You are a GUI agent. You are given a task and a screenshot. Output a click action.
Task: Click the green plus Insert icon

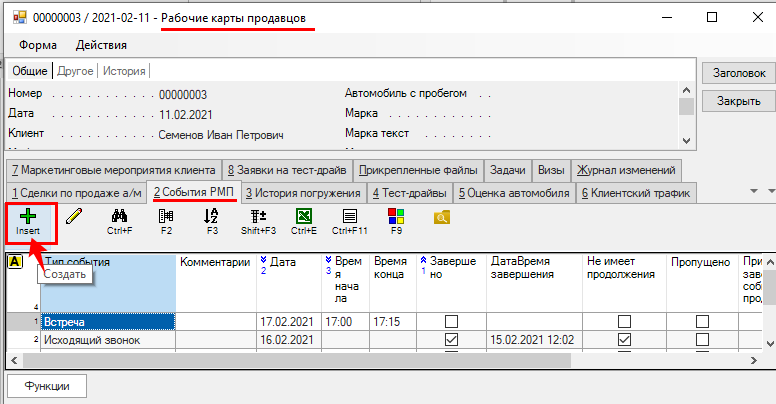coord(28,216)
